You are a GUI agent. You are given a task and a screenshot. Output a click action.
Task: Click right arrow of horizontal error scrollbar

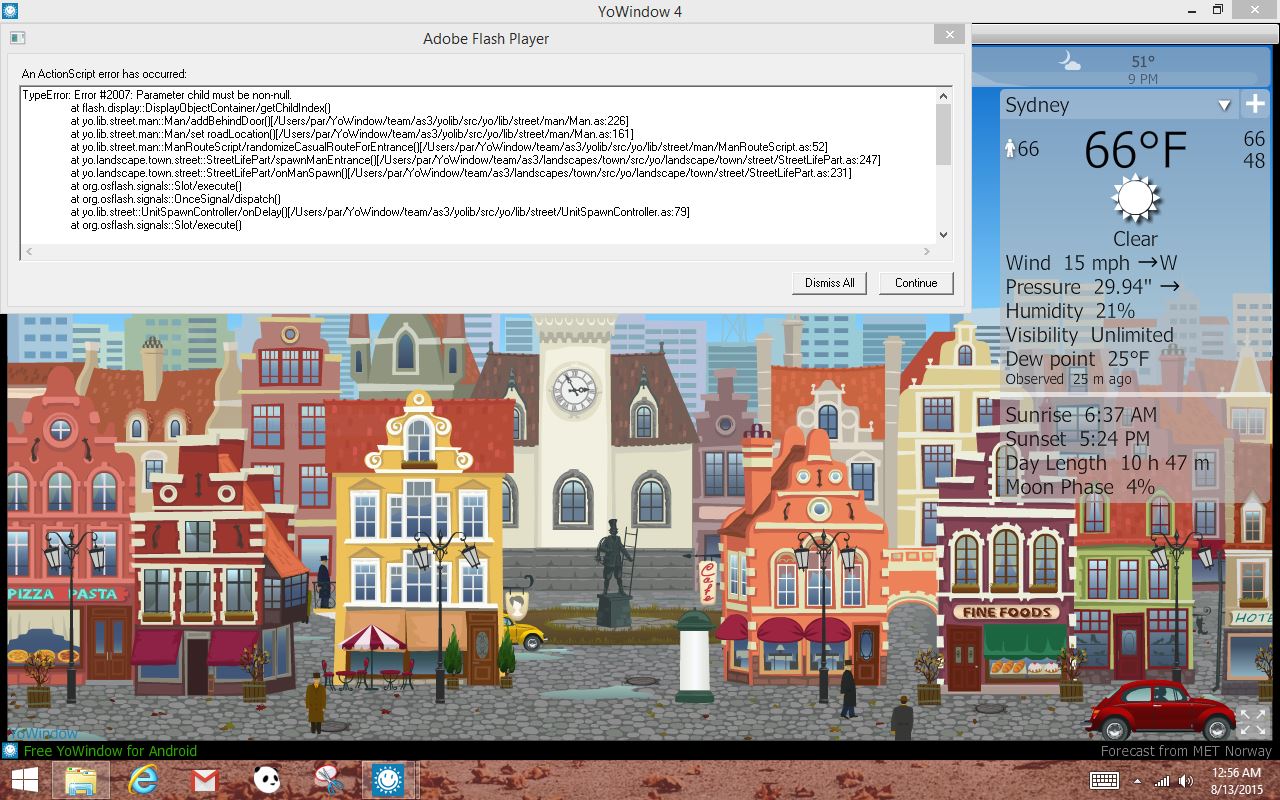(928, 251)
